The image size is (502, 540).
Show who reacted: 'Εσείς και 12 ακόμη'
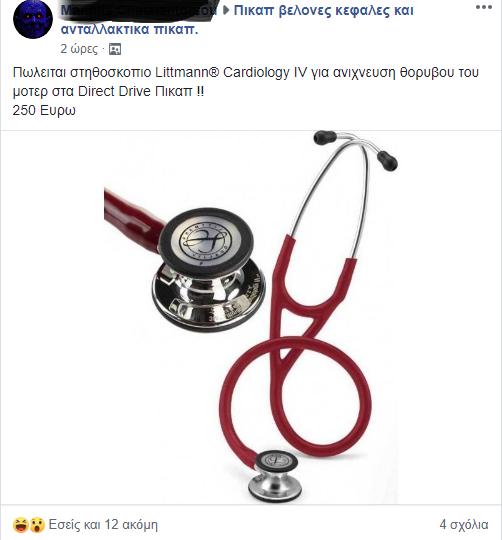(103, 525)
